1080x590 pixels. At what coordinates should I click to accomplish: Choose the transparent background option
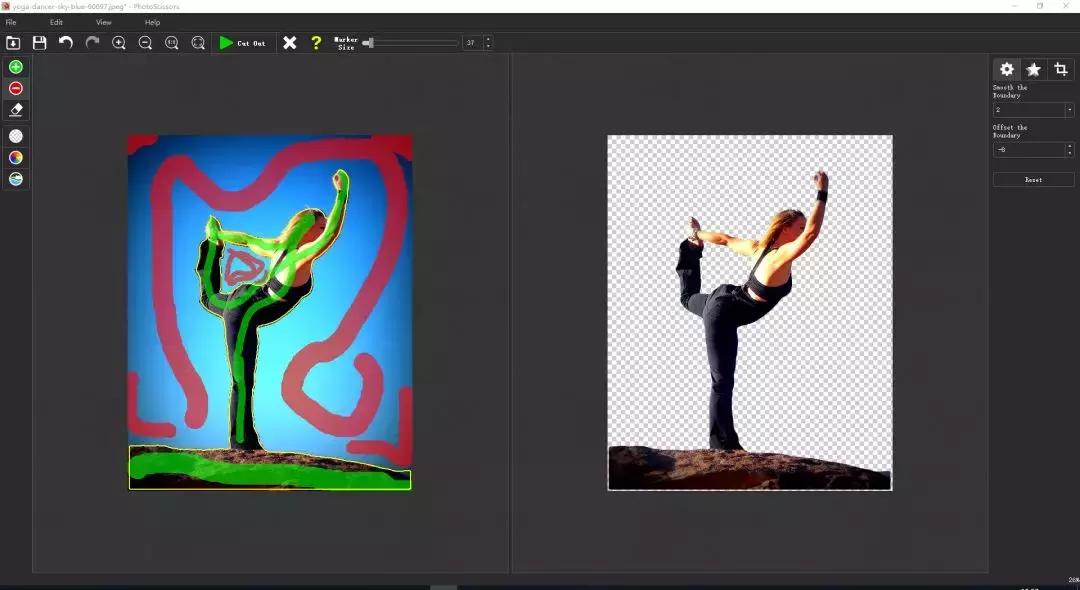(16, 136)
